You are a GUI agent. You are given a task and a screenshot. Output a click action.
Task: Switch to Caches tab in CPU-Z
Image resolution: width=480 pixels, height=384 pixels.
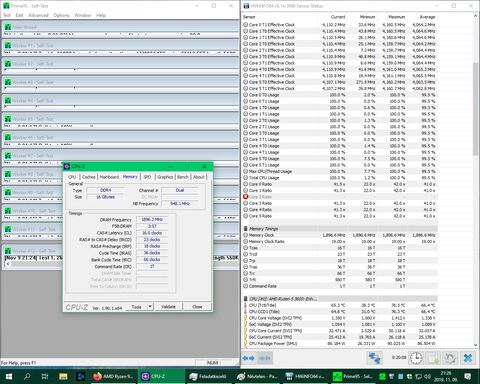(x=89, y=177)
